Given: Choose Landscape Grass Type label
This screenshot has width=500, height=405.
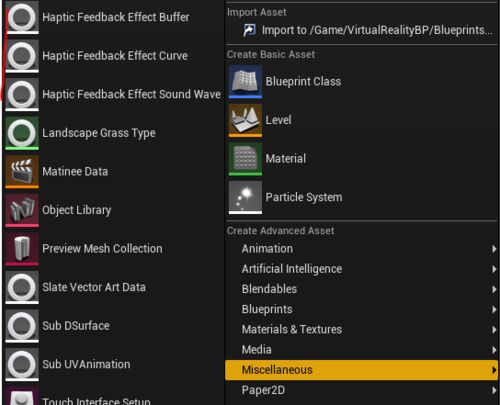Looking at the screenshot, I should 99,133.
